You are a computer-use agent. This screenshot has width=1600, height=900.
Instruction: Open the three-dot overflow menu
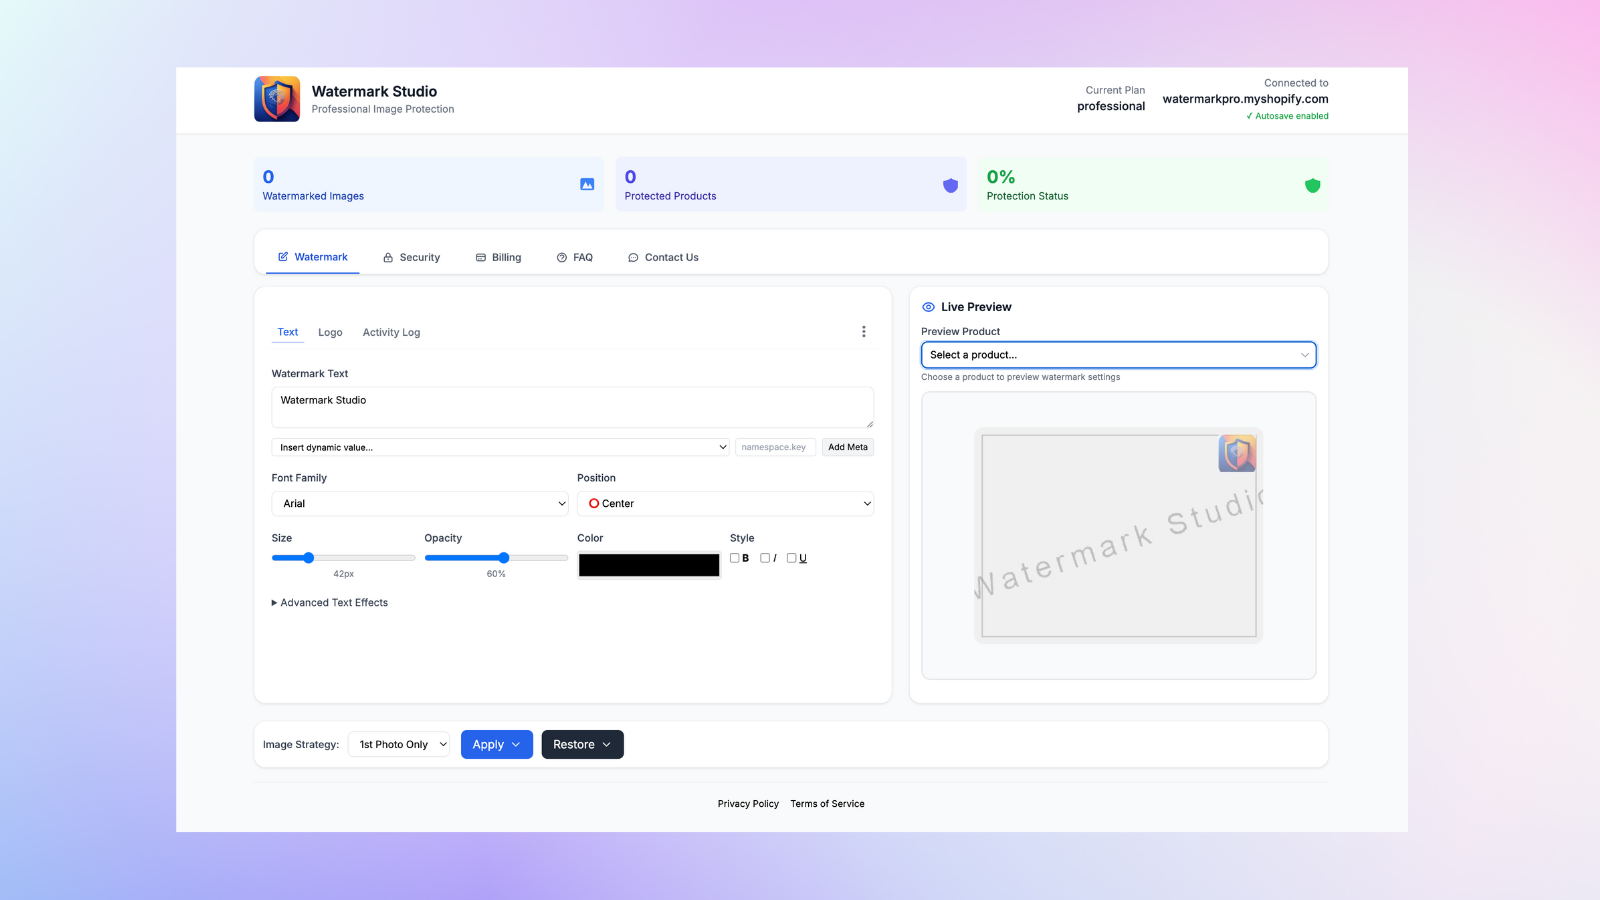863,330
